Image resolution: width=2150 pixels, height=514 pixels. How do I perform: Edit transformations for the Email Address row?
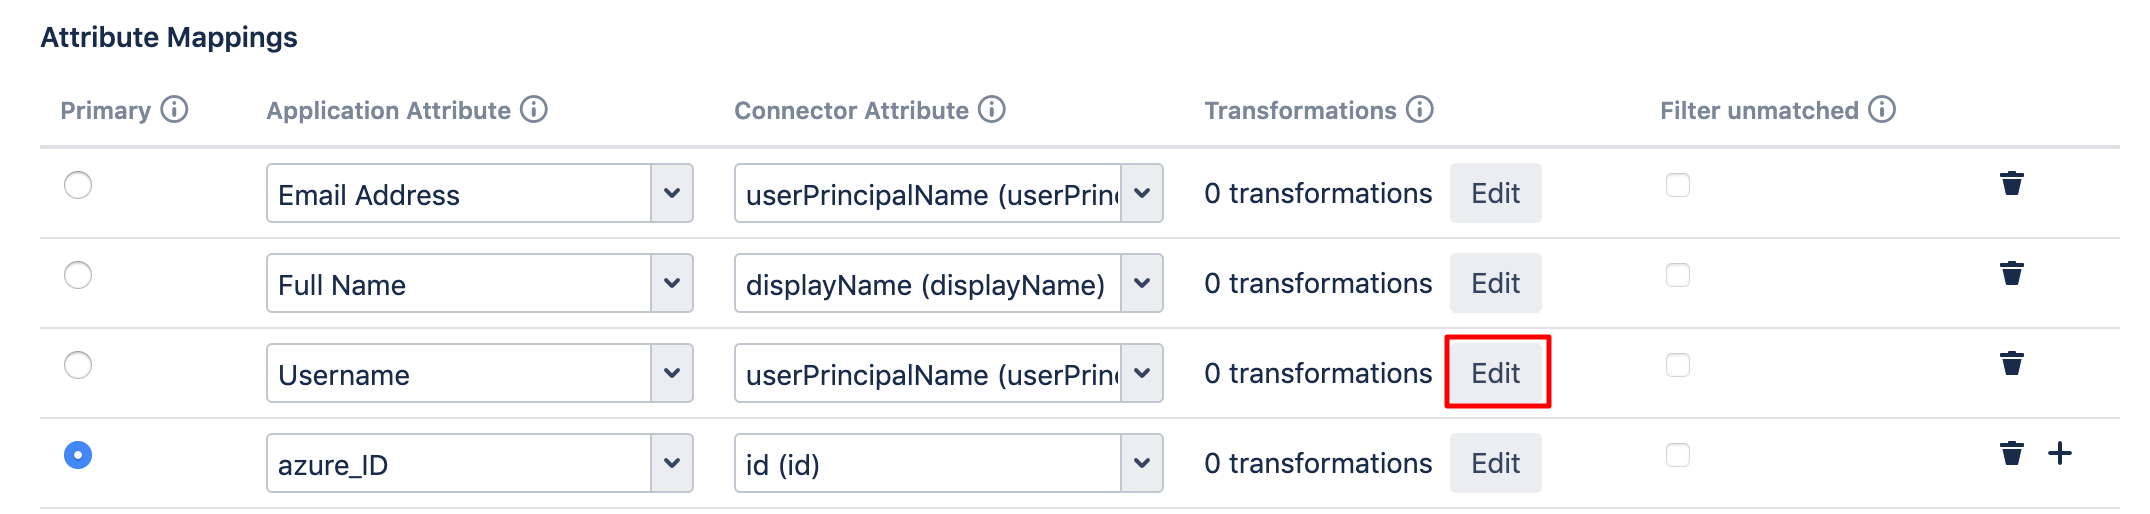click(x=1495, y=193)
